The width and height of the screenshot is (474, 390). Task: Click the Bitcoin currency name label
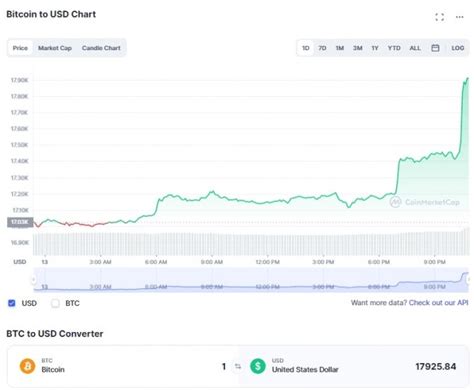(x=53, y=370)
